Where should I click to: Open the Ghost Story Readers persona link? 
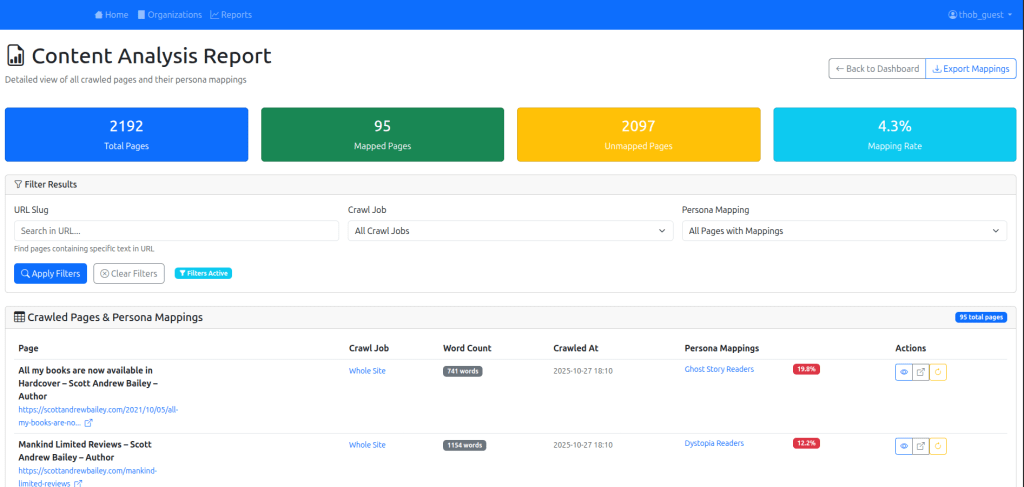click(718, 369)
